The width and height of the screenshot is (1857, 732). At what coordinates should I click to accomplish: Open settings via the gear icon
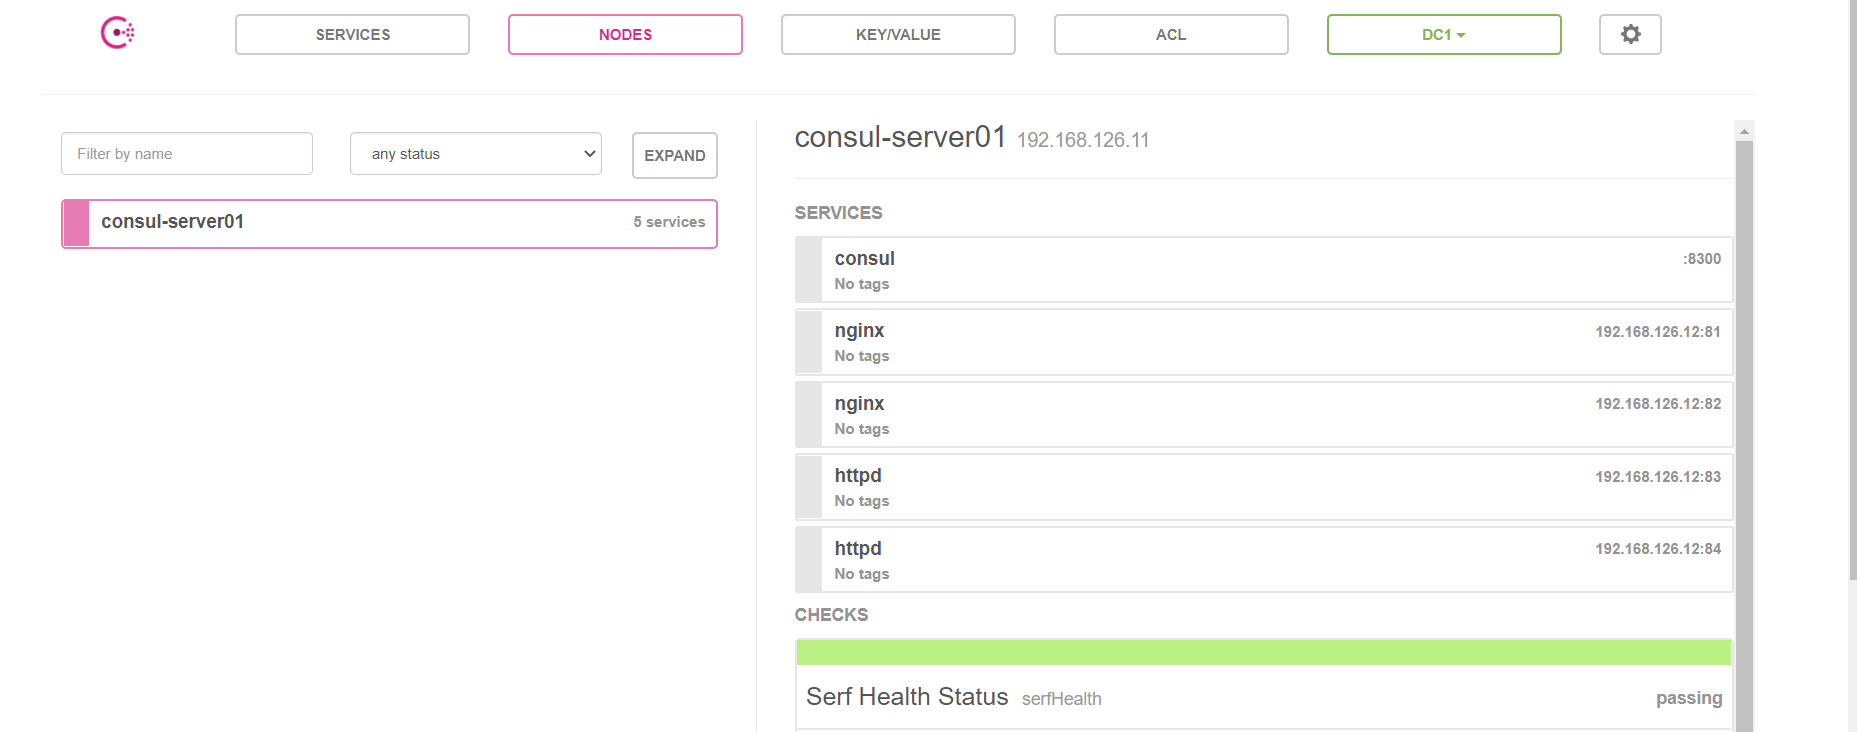(1630, 35)
